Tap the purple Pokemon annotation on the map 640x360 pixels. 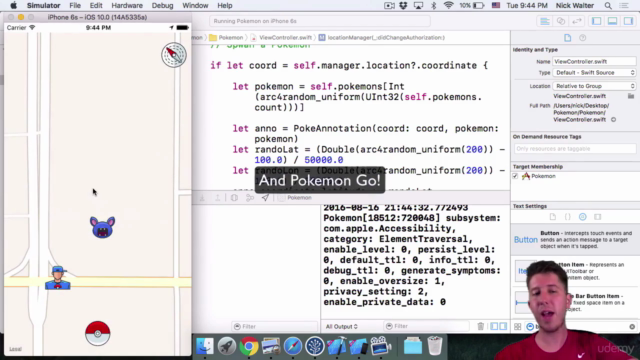[x=102, y=227]
